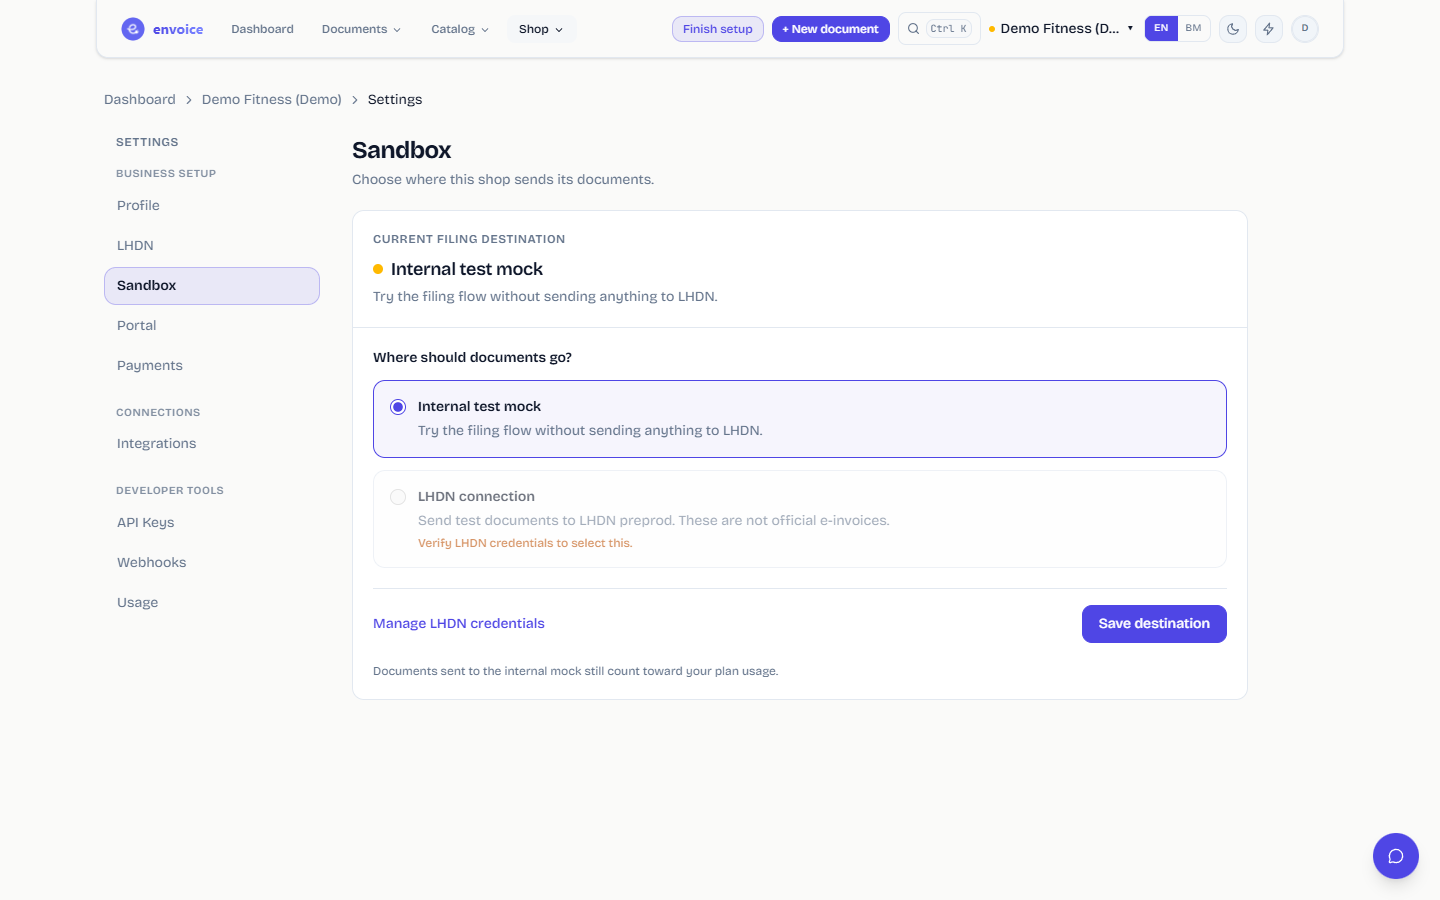Screen dimensions: 1440x900
Task: Expand the Shop dropdown menu
Action: click(541, 29)
